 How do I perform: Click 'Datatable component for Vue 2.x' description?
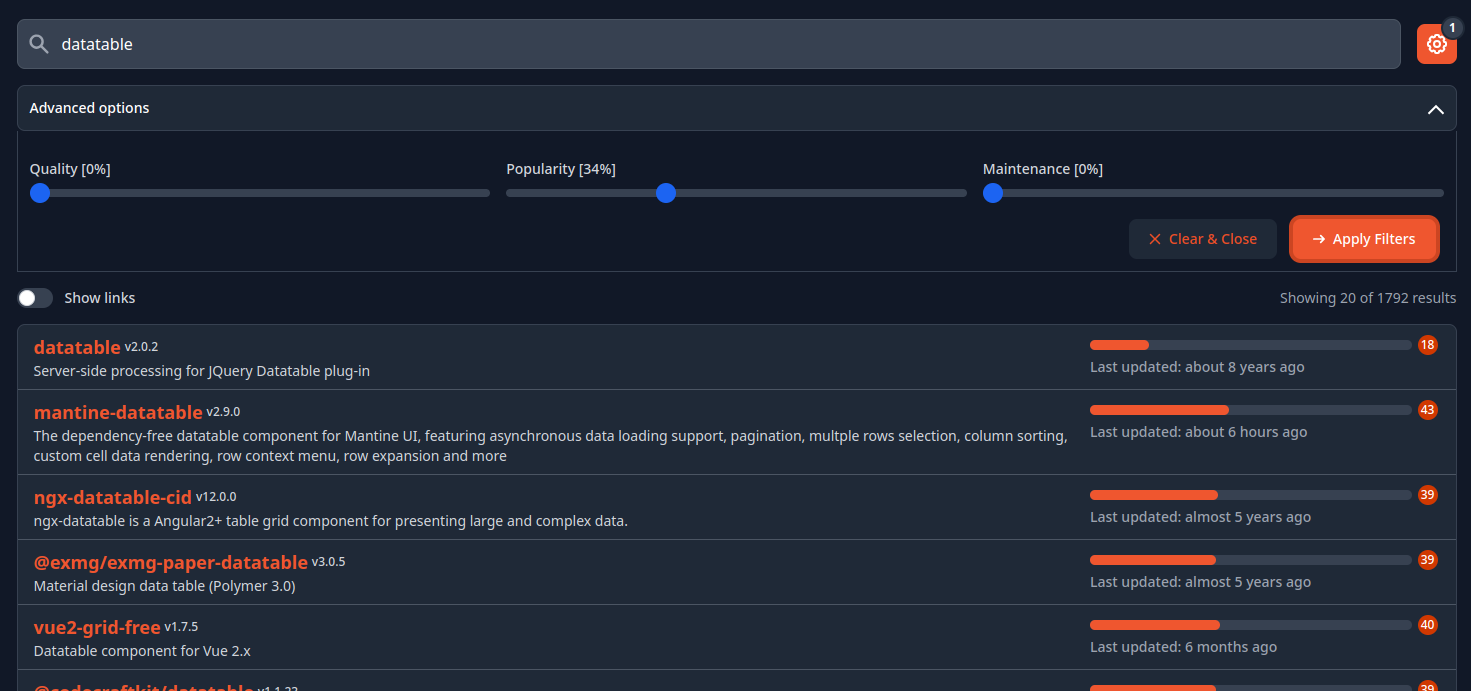[x=142, y=651]
